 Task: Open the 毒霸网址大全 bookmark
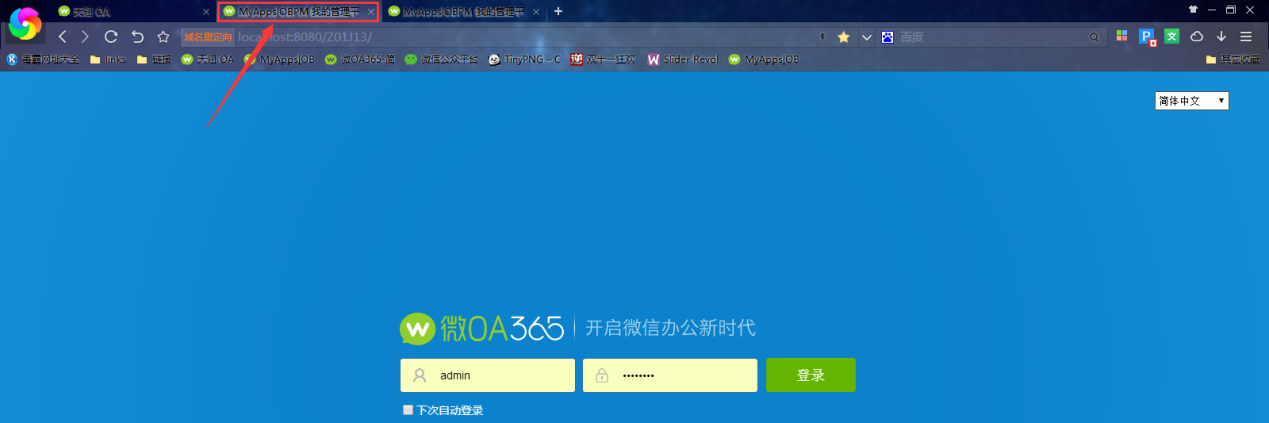coord(43,59)
